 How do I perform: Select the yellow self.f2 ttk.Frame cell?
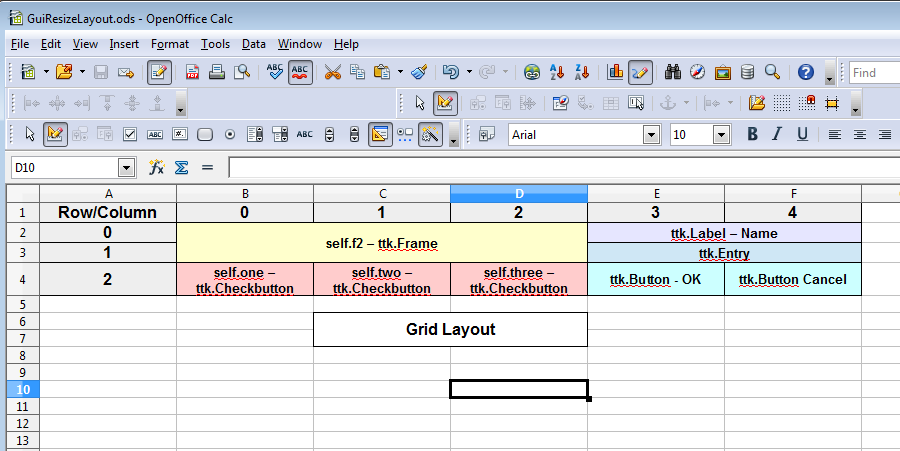(x=382, y=243)
